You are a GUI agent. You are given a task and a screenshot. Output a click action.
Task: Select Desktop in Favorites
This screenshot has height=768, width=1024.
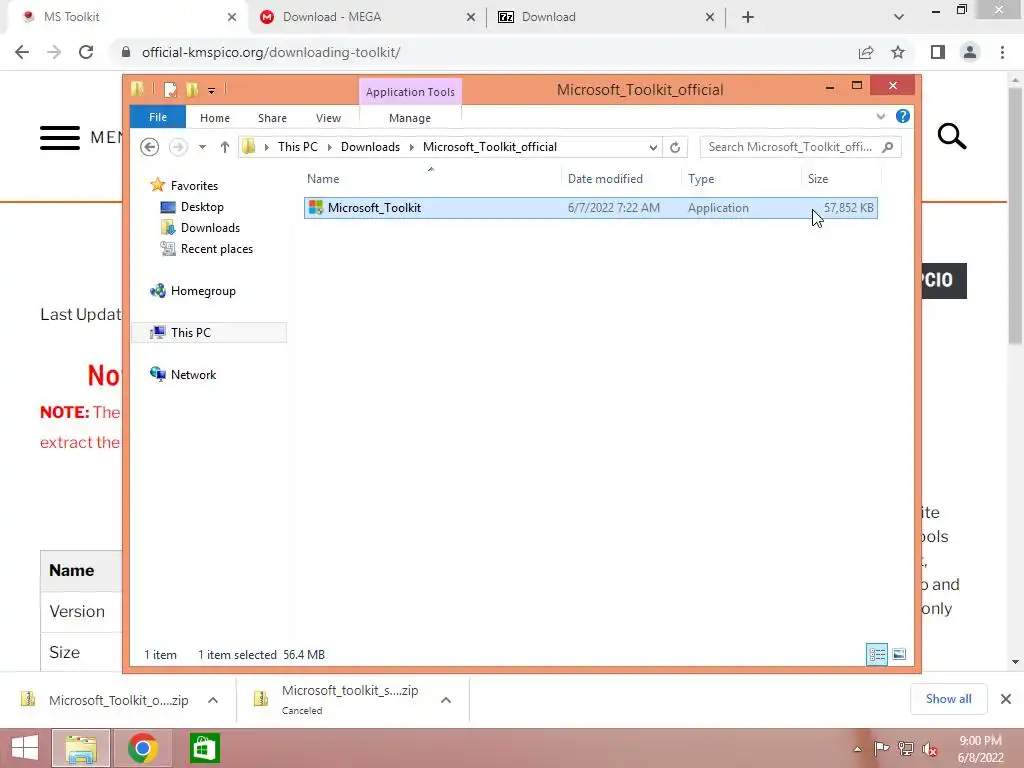[202, 207]
